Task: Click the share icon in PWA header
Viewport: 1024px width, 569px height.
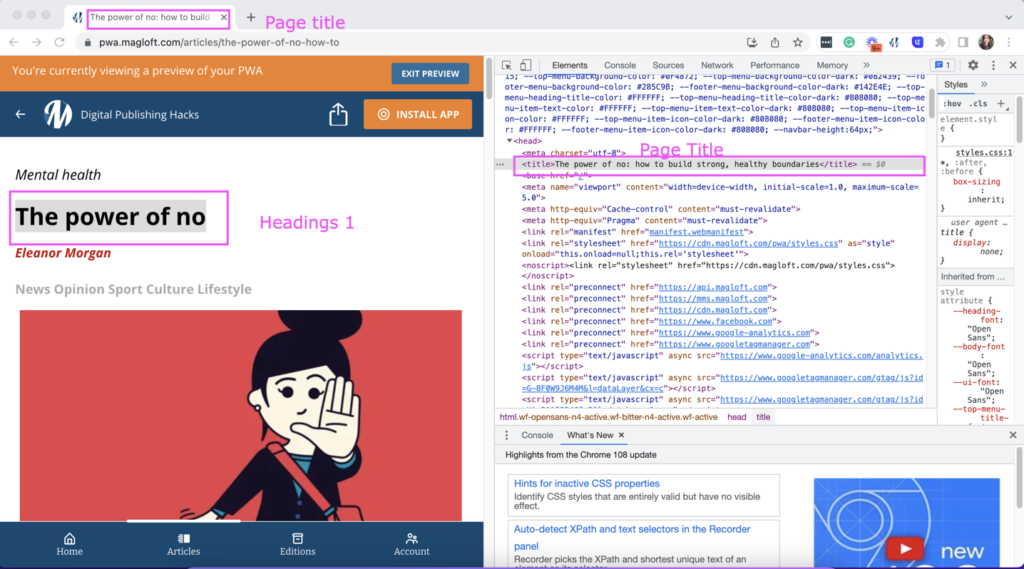Action: [x=338, y=114]
